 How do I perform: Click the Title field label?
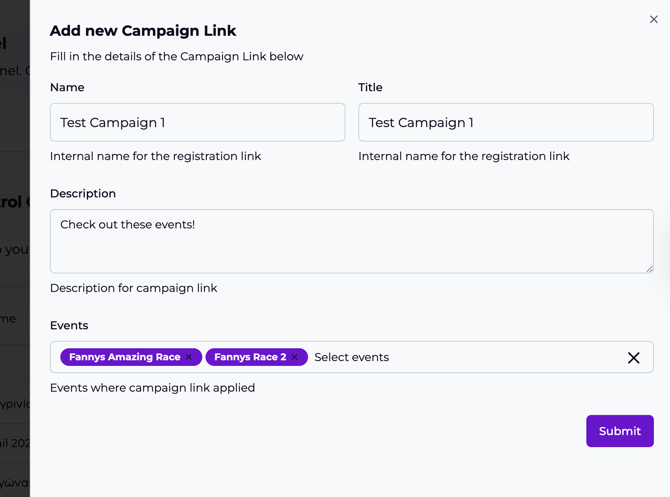[x=370, y=88]
